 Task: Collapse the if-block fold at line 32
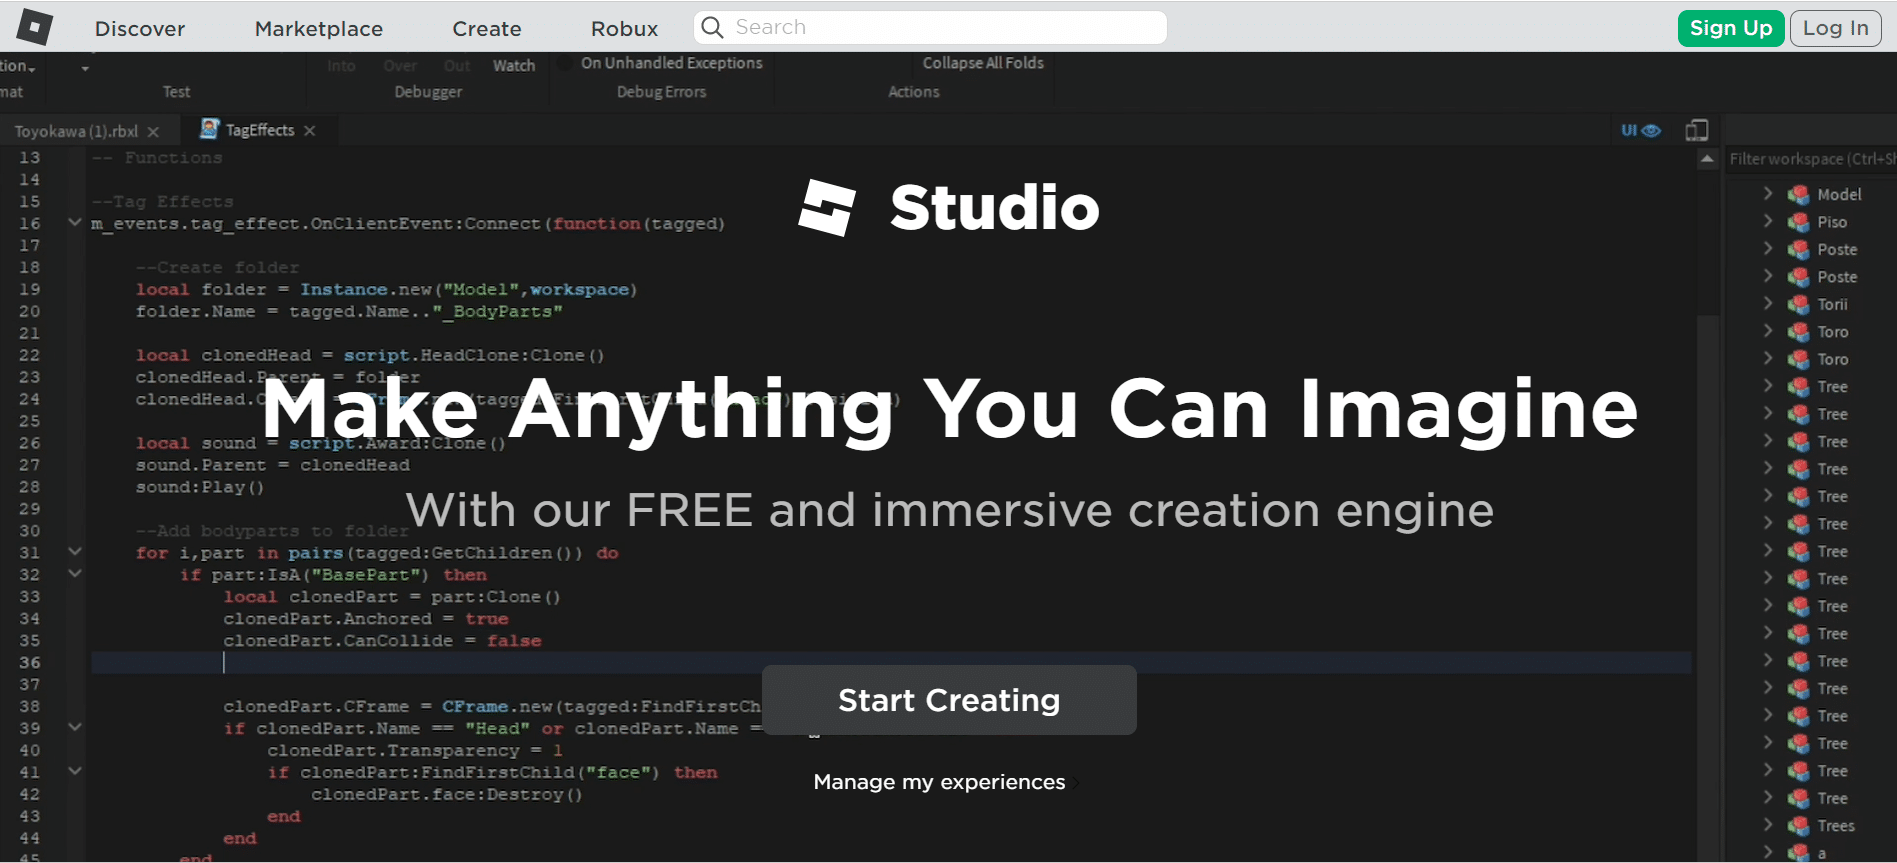74,573
